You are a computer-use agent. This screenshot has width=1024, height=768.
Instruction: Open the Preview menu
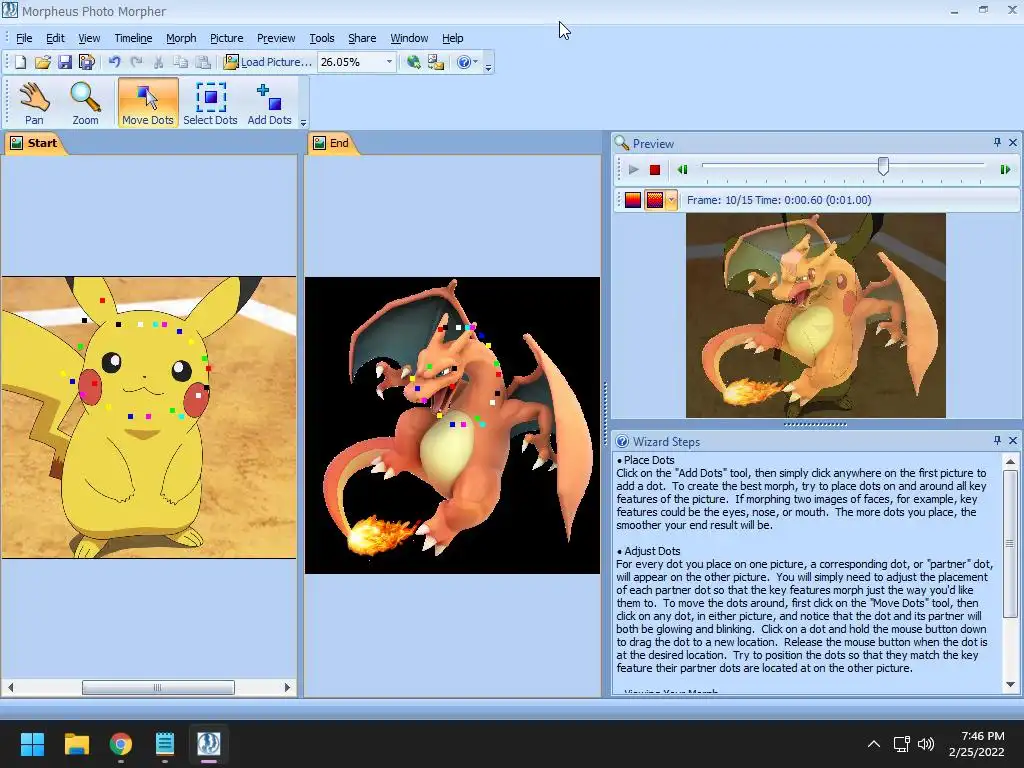[276, 38]
